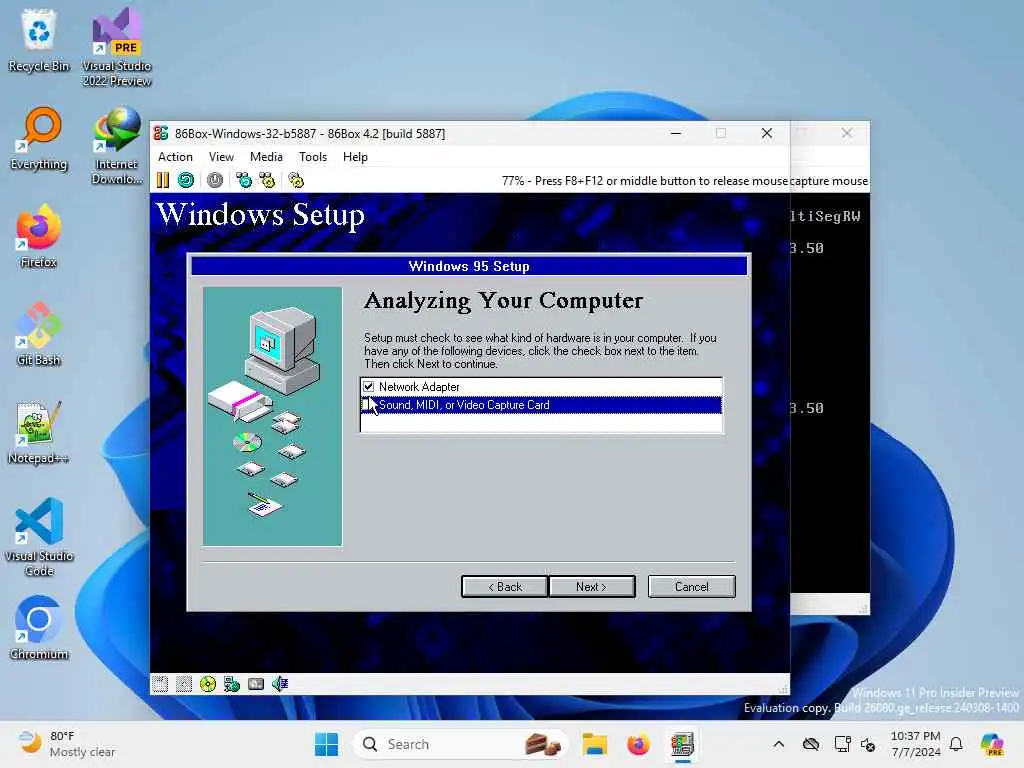Click the sound speaker status icon

click(x=280, y=684)
